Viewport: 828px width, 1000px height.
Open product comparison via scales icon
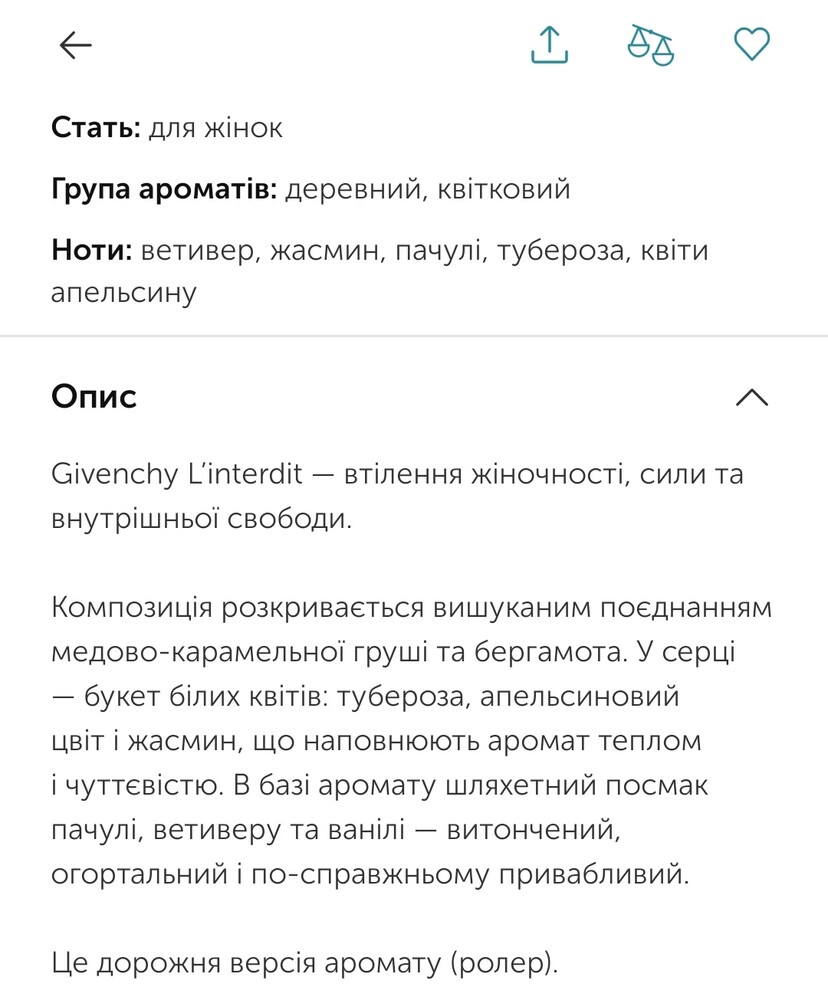(x=650, y=44)
